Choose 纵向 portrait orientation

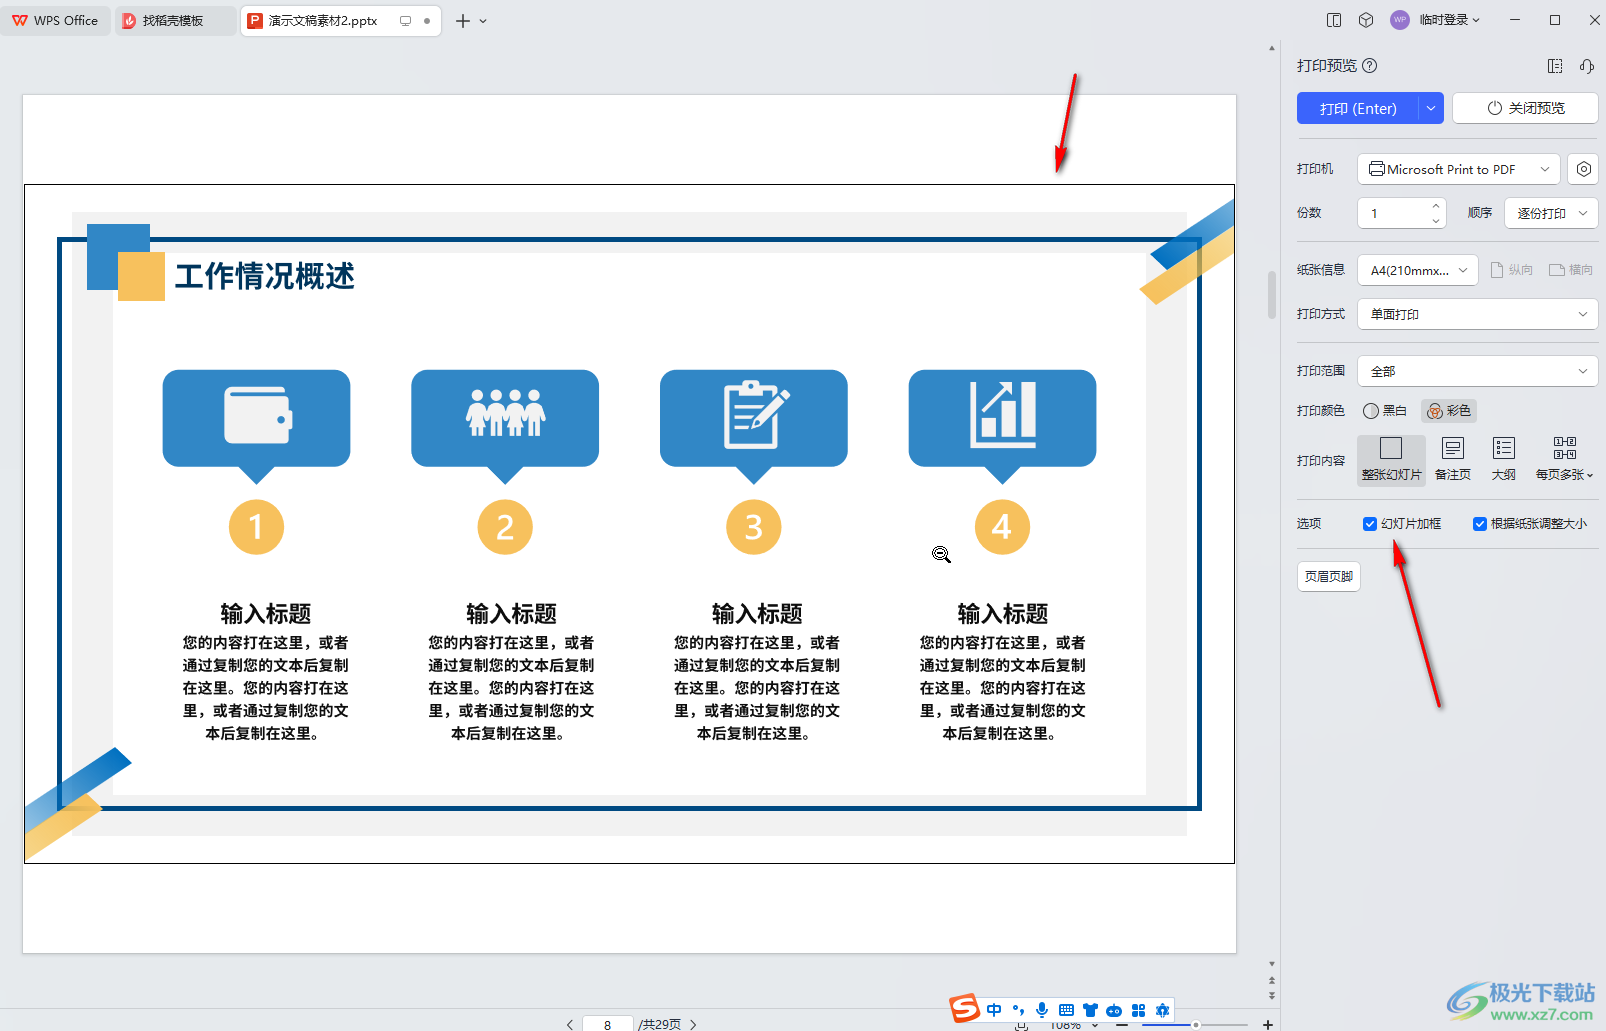[1512, 270]
